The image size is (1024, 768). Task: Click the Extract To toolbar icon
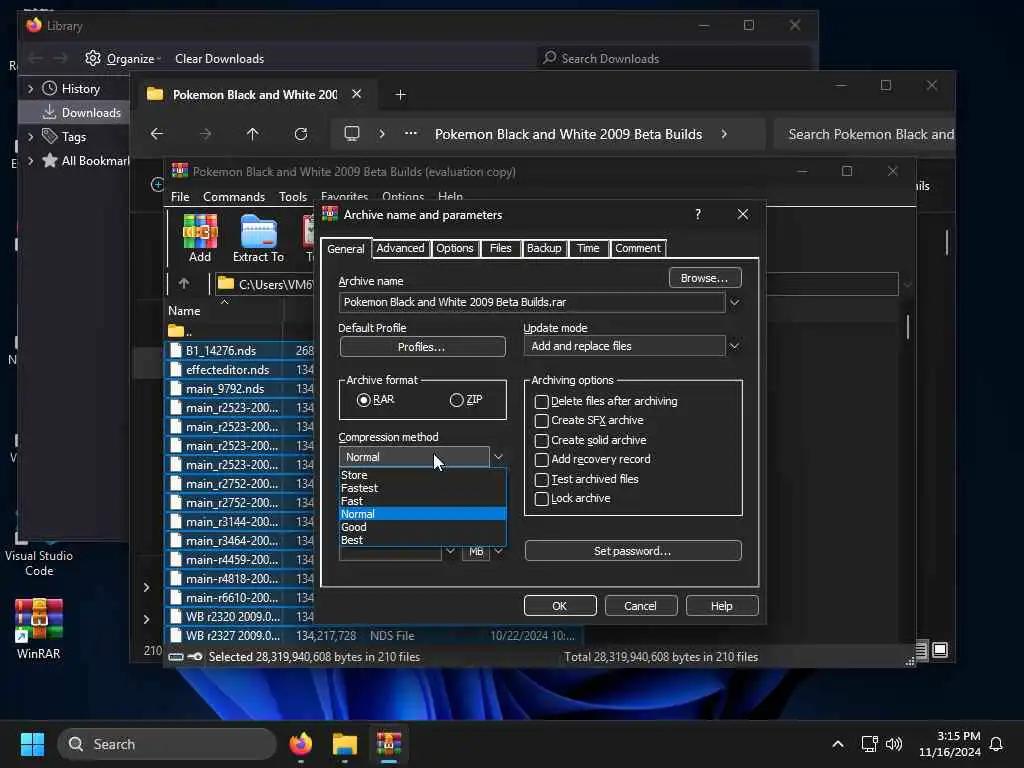[x=259, y=239]
